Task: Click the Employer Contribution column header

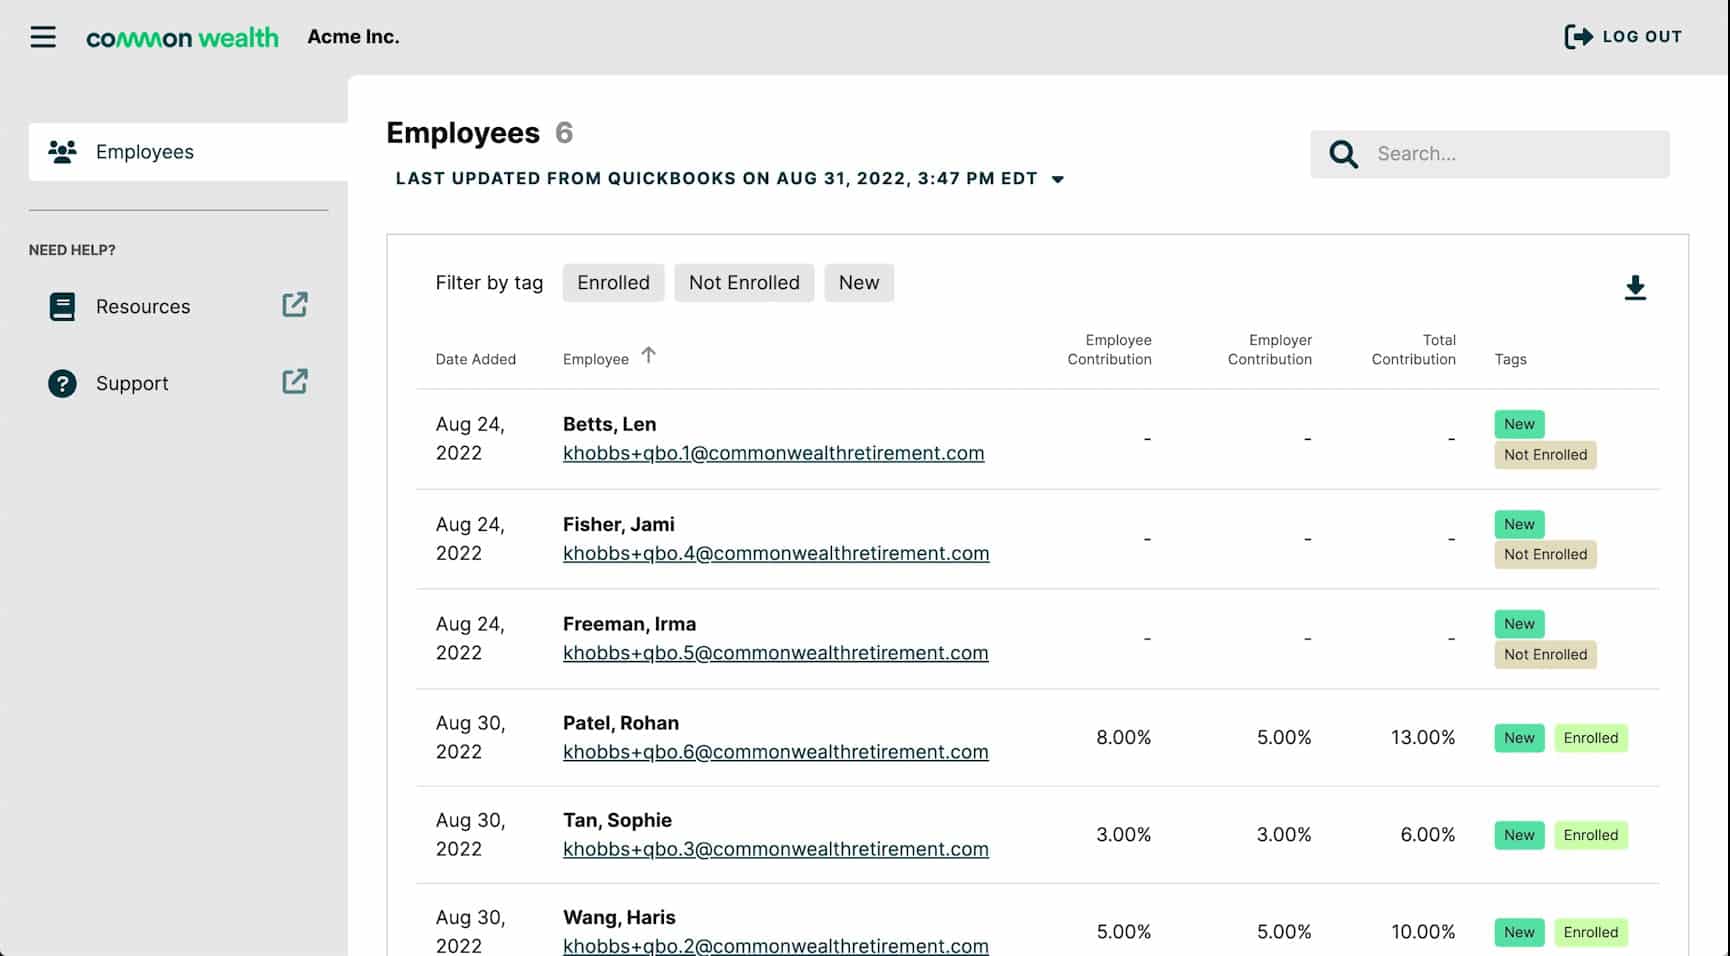Action: (x=1270, y=350)
